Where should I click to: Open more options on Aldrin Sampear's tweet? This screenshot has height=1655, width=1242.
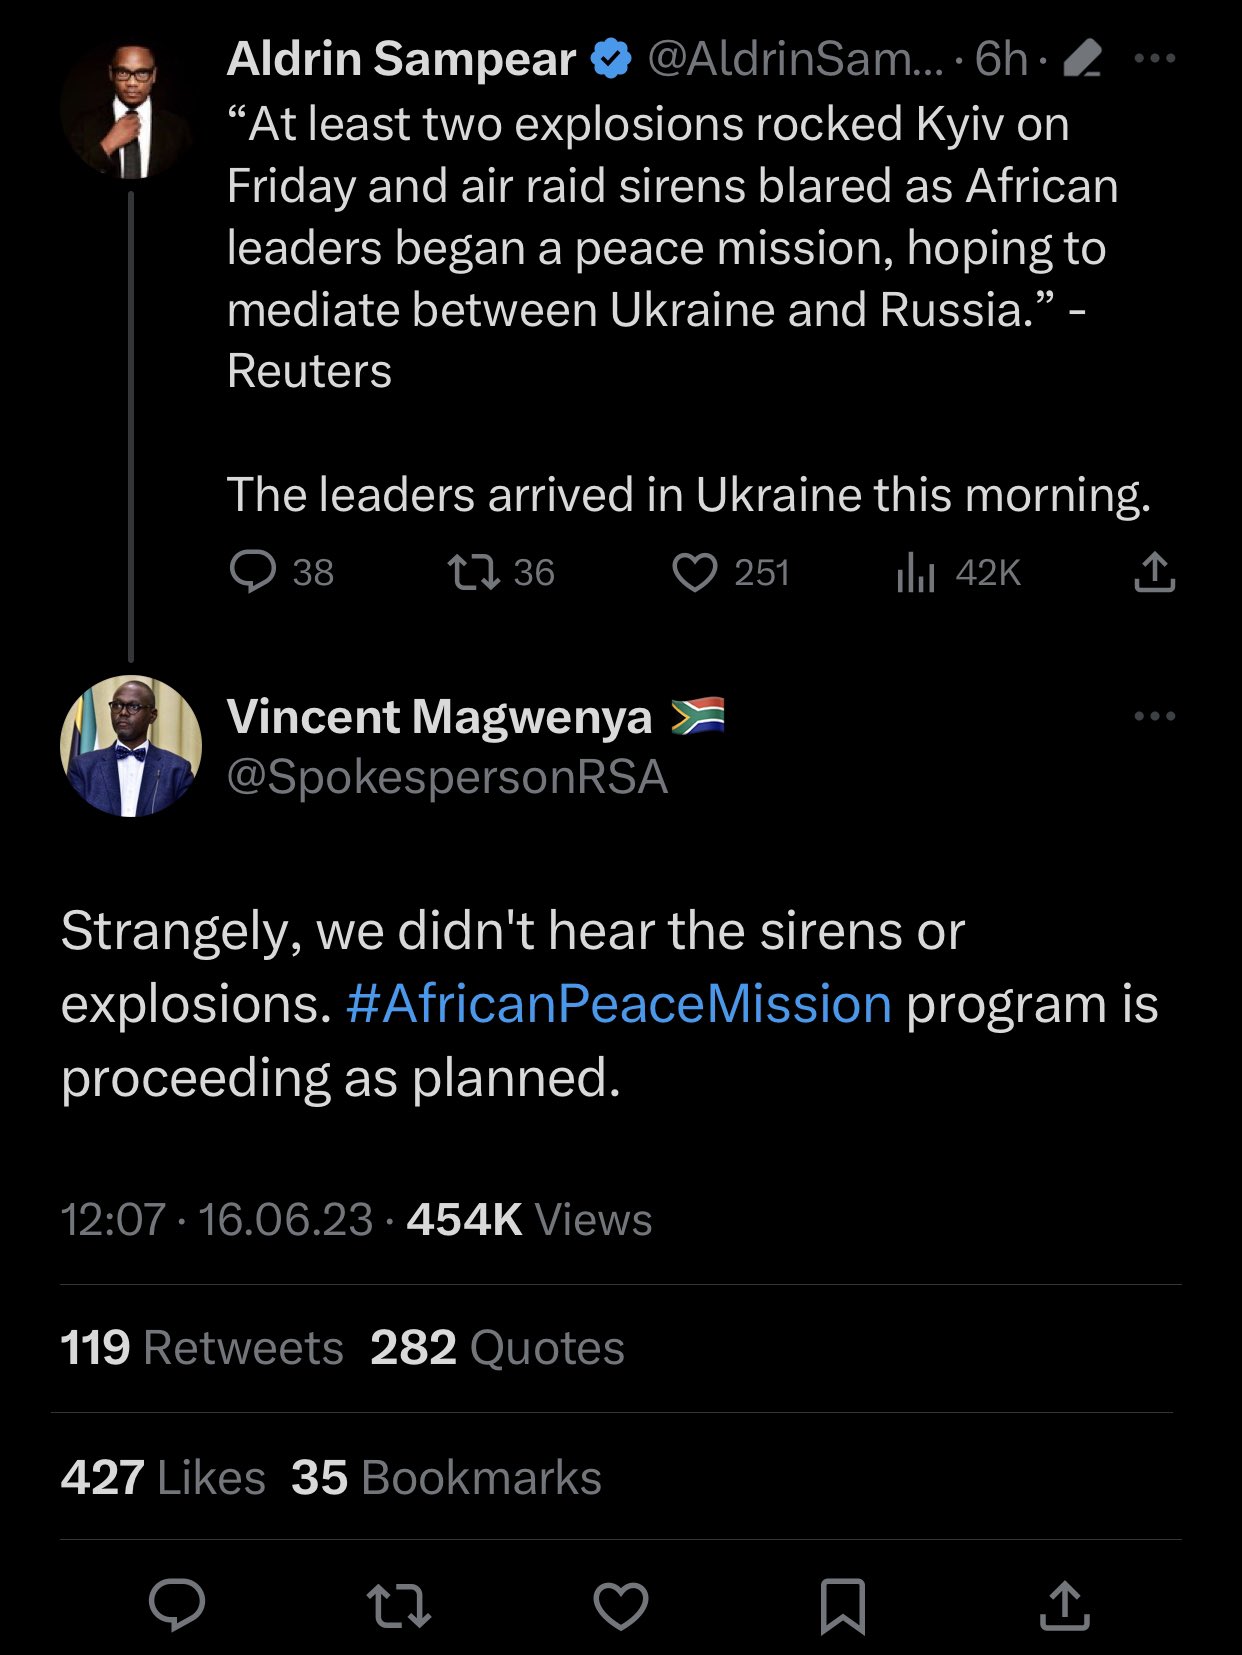click(1154, 59)
